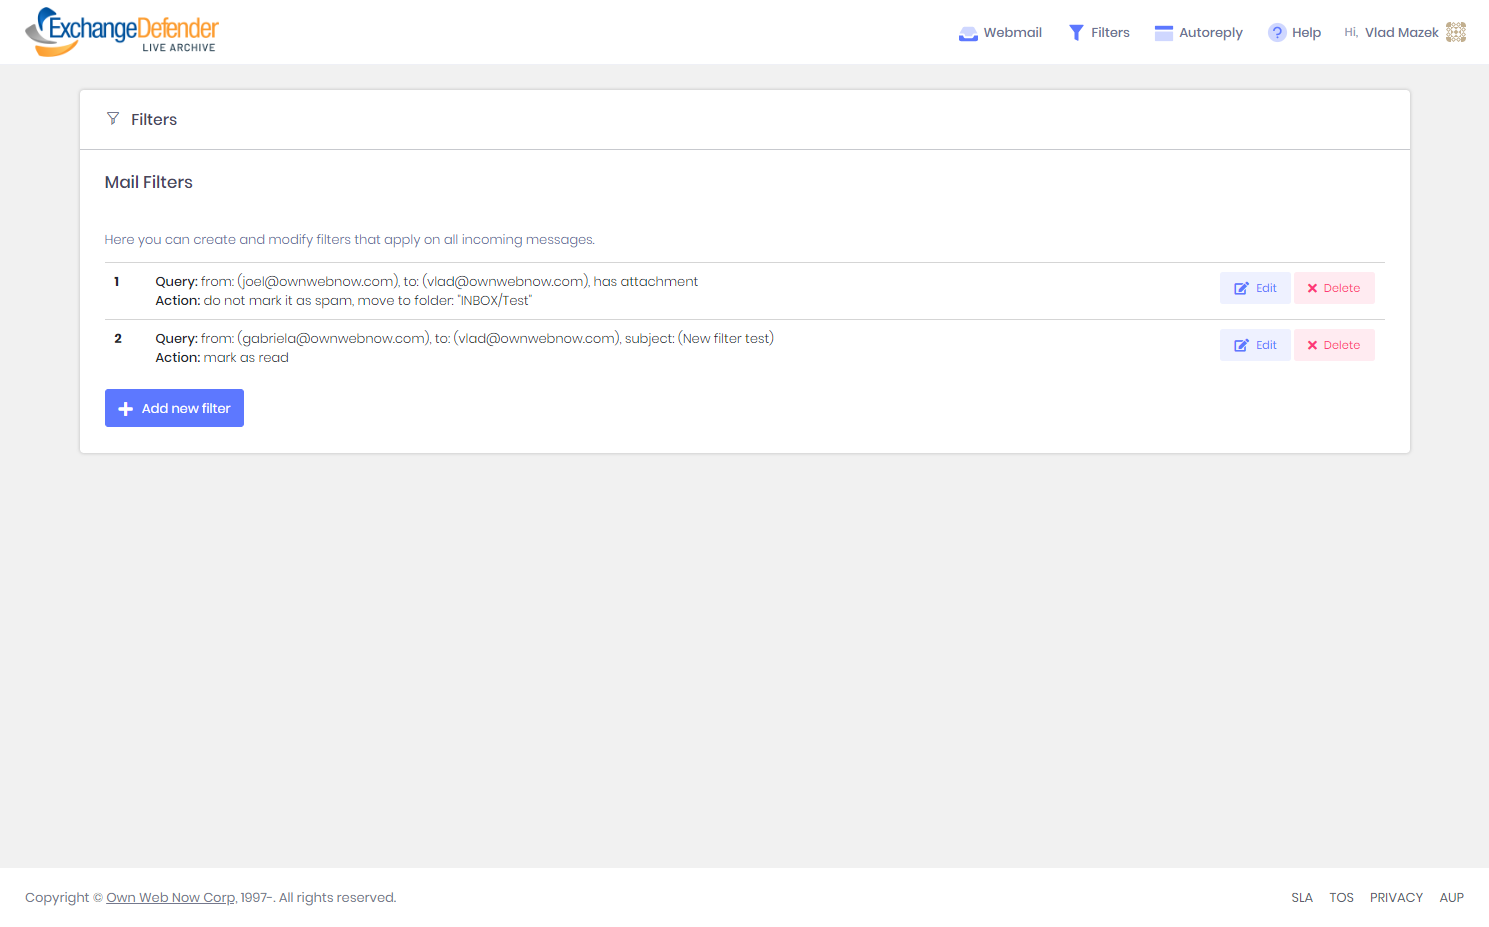Click the ExchangeDefender Live Archive logo
The height and width of the screenshot is (927, 1489).
(x=121, y=31)
